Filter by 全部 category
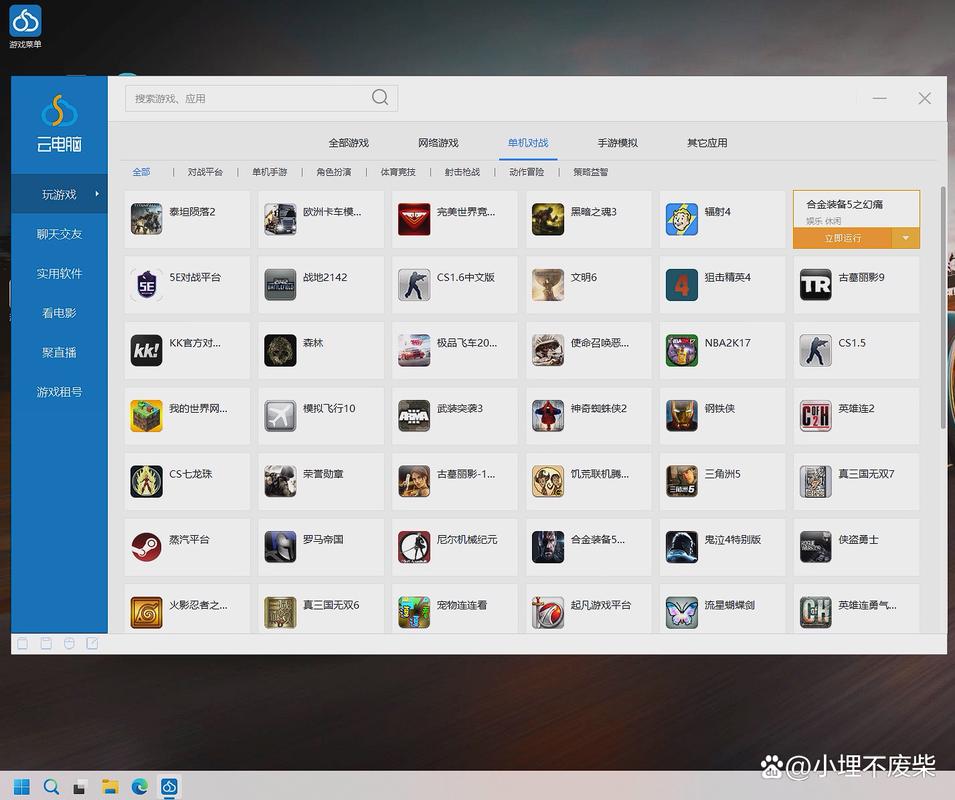This screenshot has height=800, width=955. [141, 172]
